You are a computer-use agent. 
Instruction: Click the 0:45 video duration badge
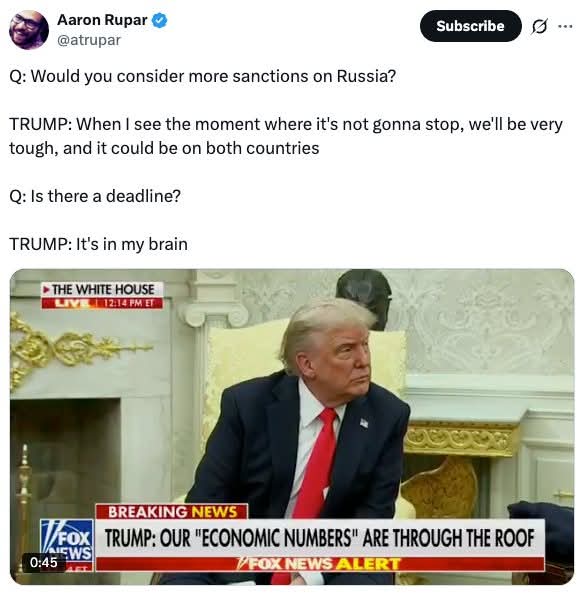(x=44, y=562)
